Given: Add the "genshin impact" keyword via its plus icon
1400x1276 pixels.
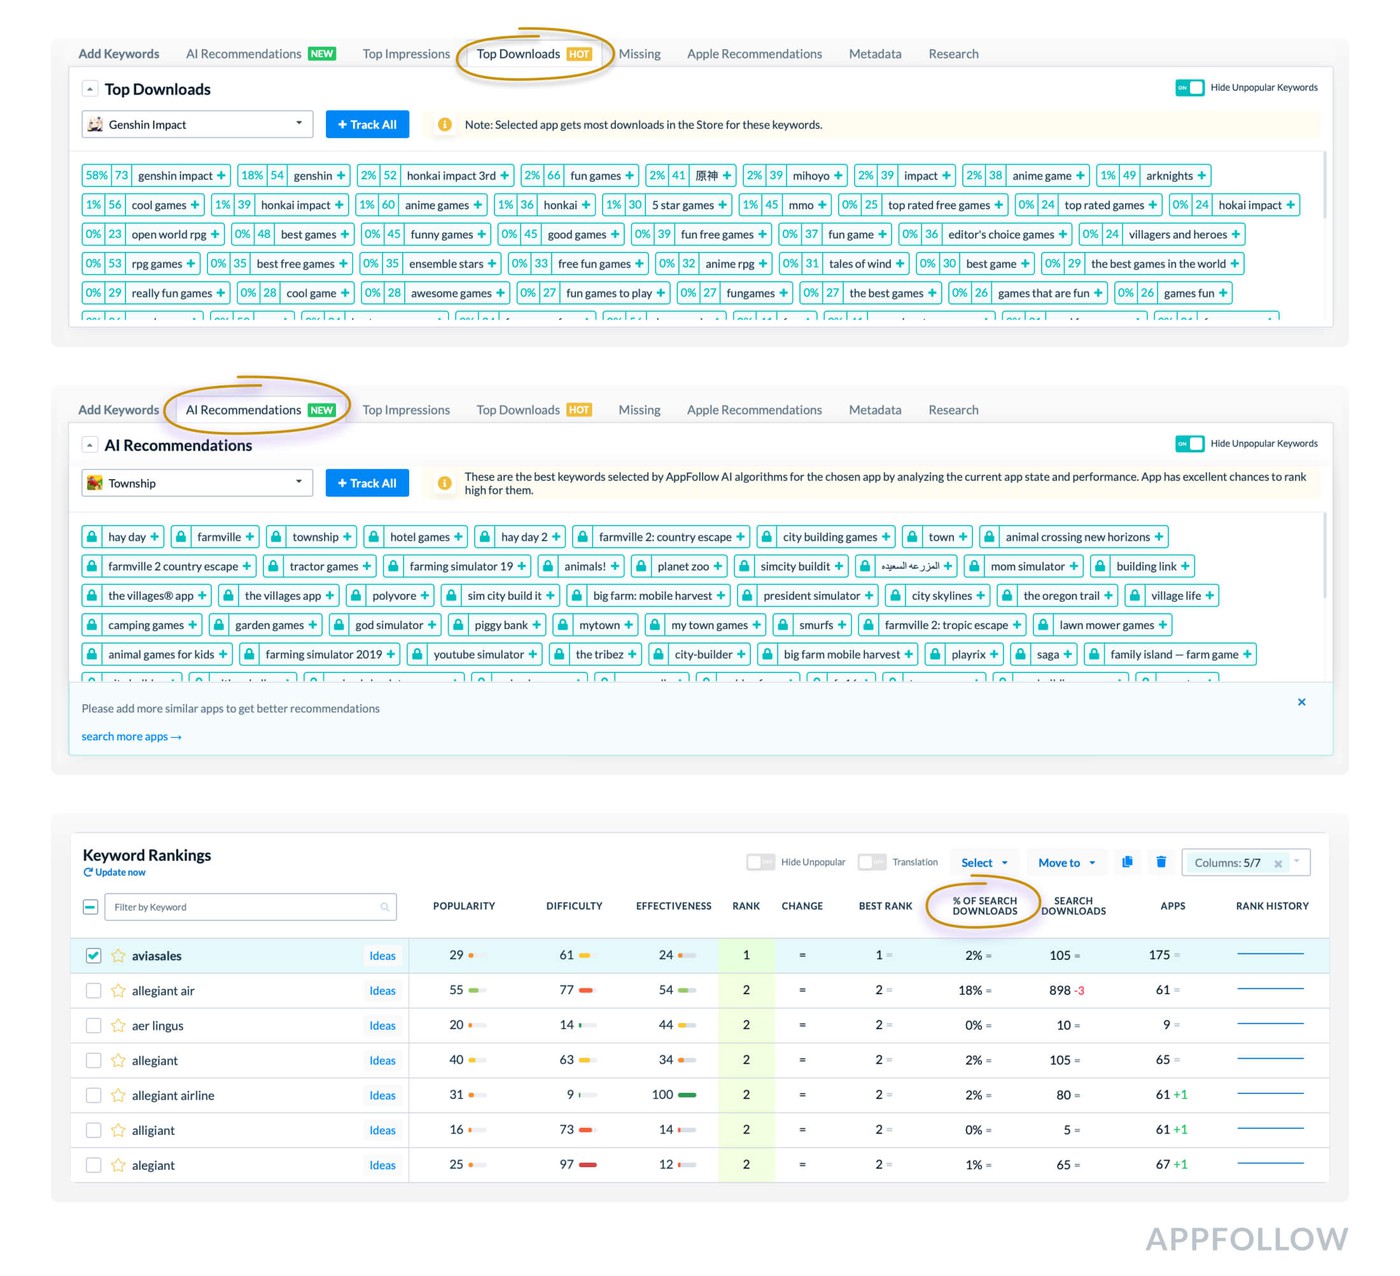Looking at the screenshot, I should 221,176.
